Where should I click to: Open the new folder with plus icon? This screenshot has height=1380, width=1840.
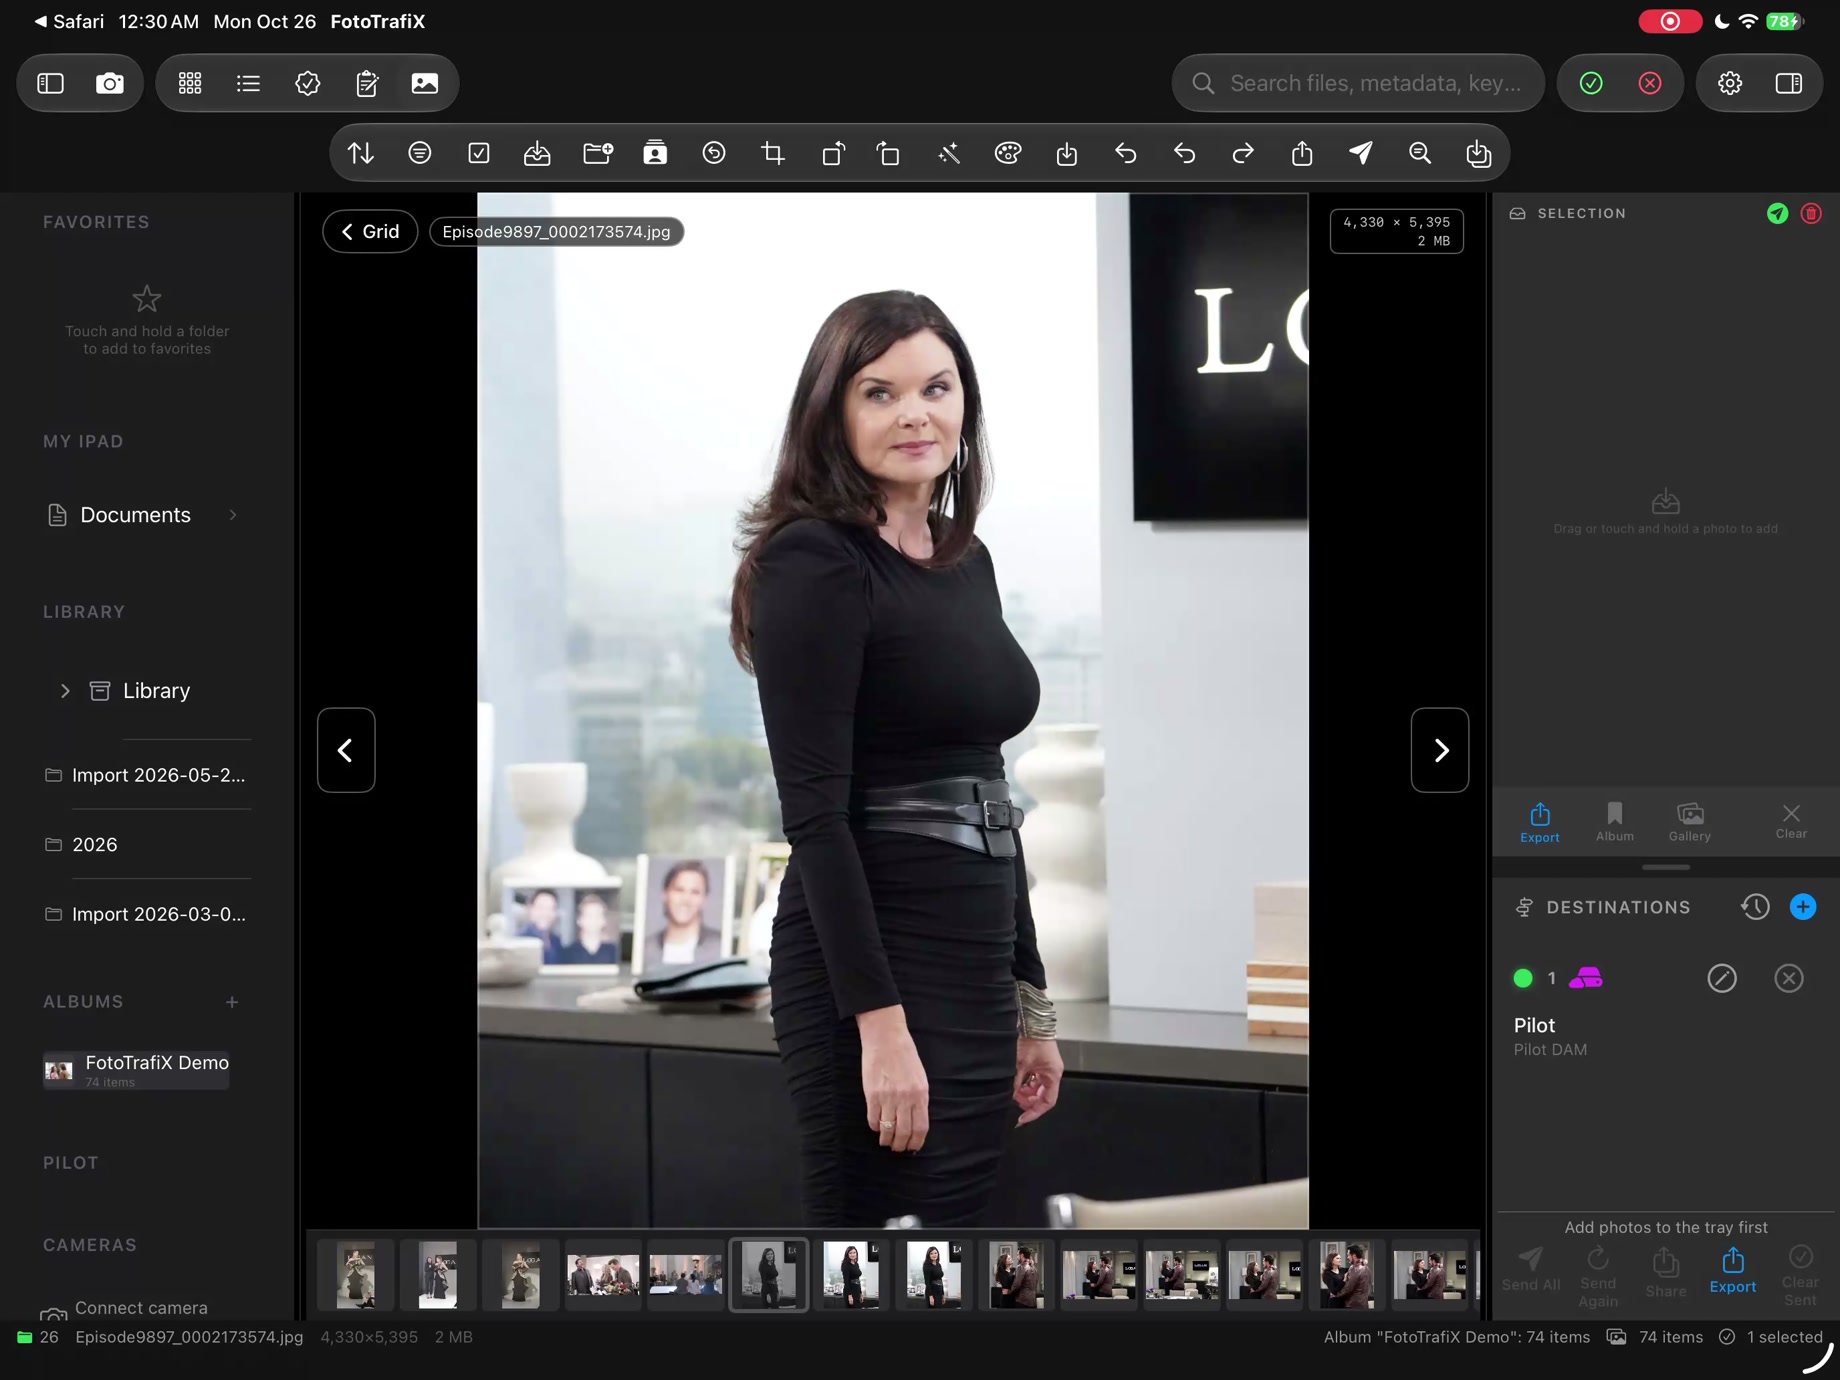[597, 153]
